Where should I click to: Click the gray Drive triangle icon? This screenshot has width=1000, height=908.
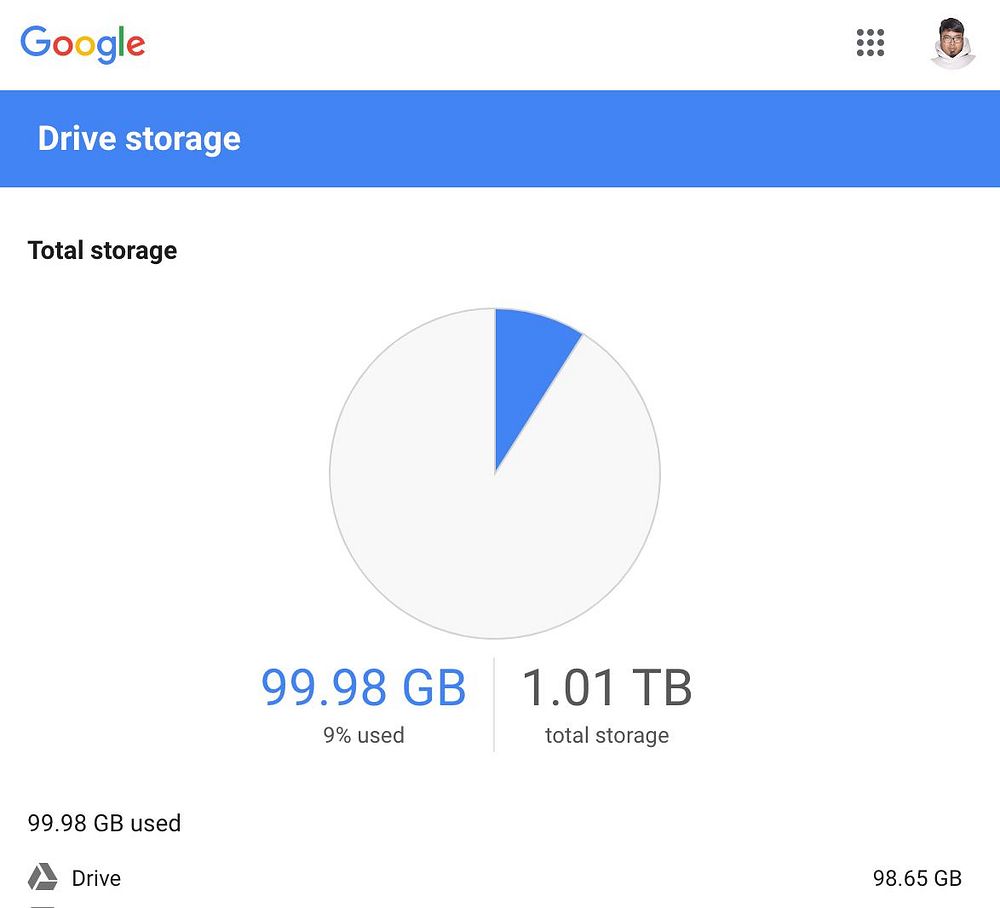42,878
